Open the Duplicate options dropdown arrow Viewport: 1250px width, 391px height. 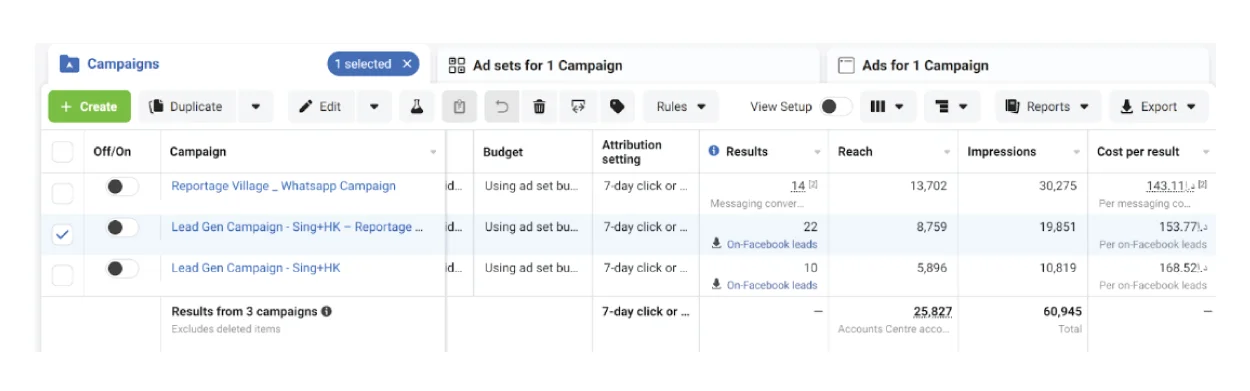point(256,107)
